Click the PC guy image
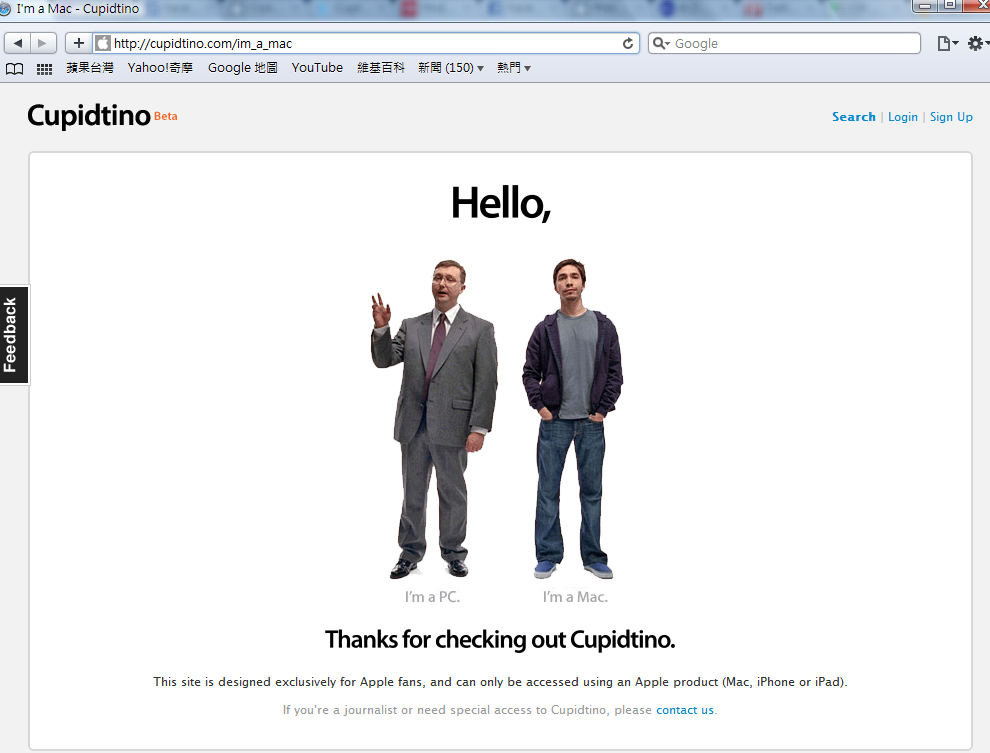Viewport: 990px width, 753px height. click(x=434, y=418)
